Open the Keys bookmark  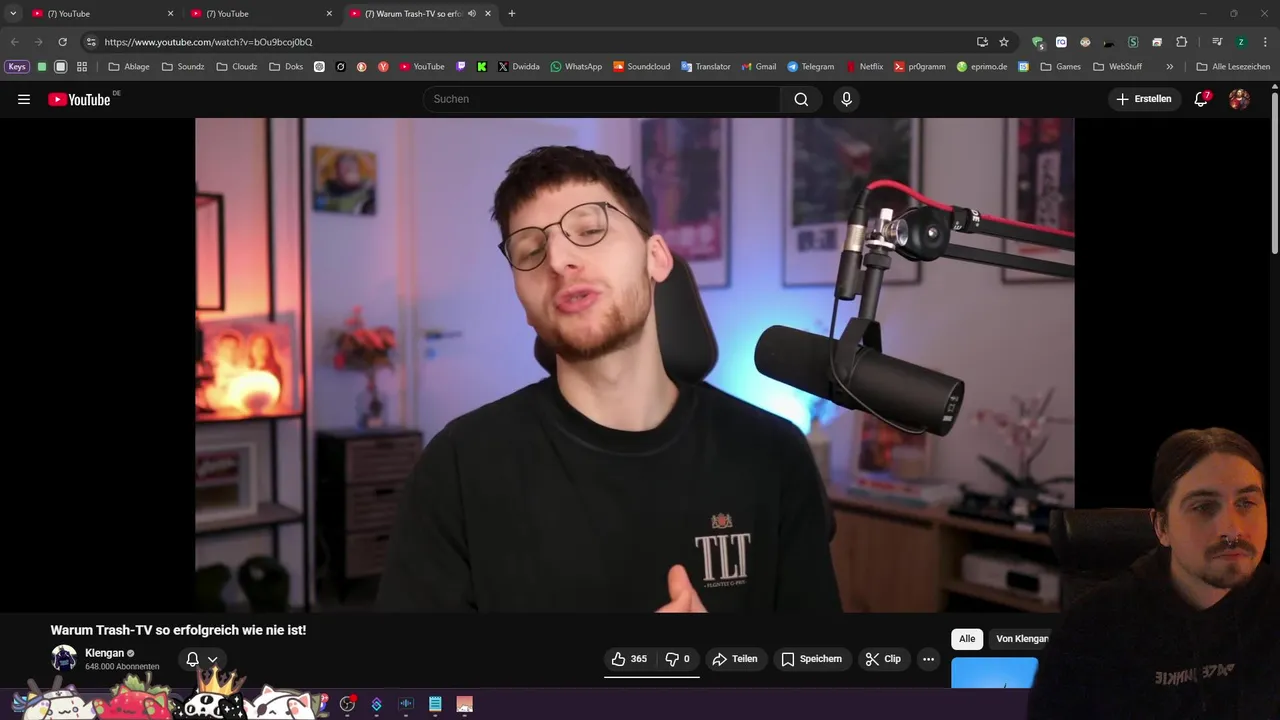click(17, 67)
